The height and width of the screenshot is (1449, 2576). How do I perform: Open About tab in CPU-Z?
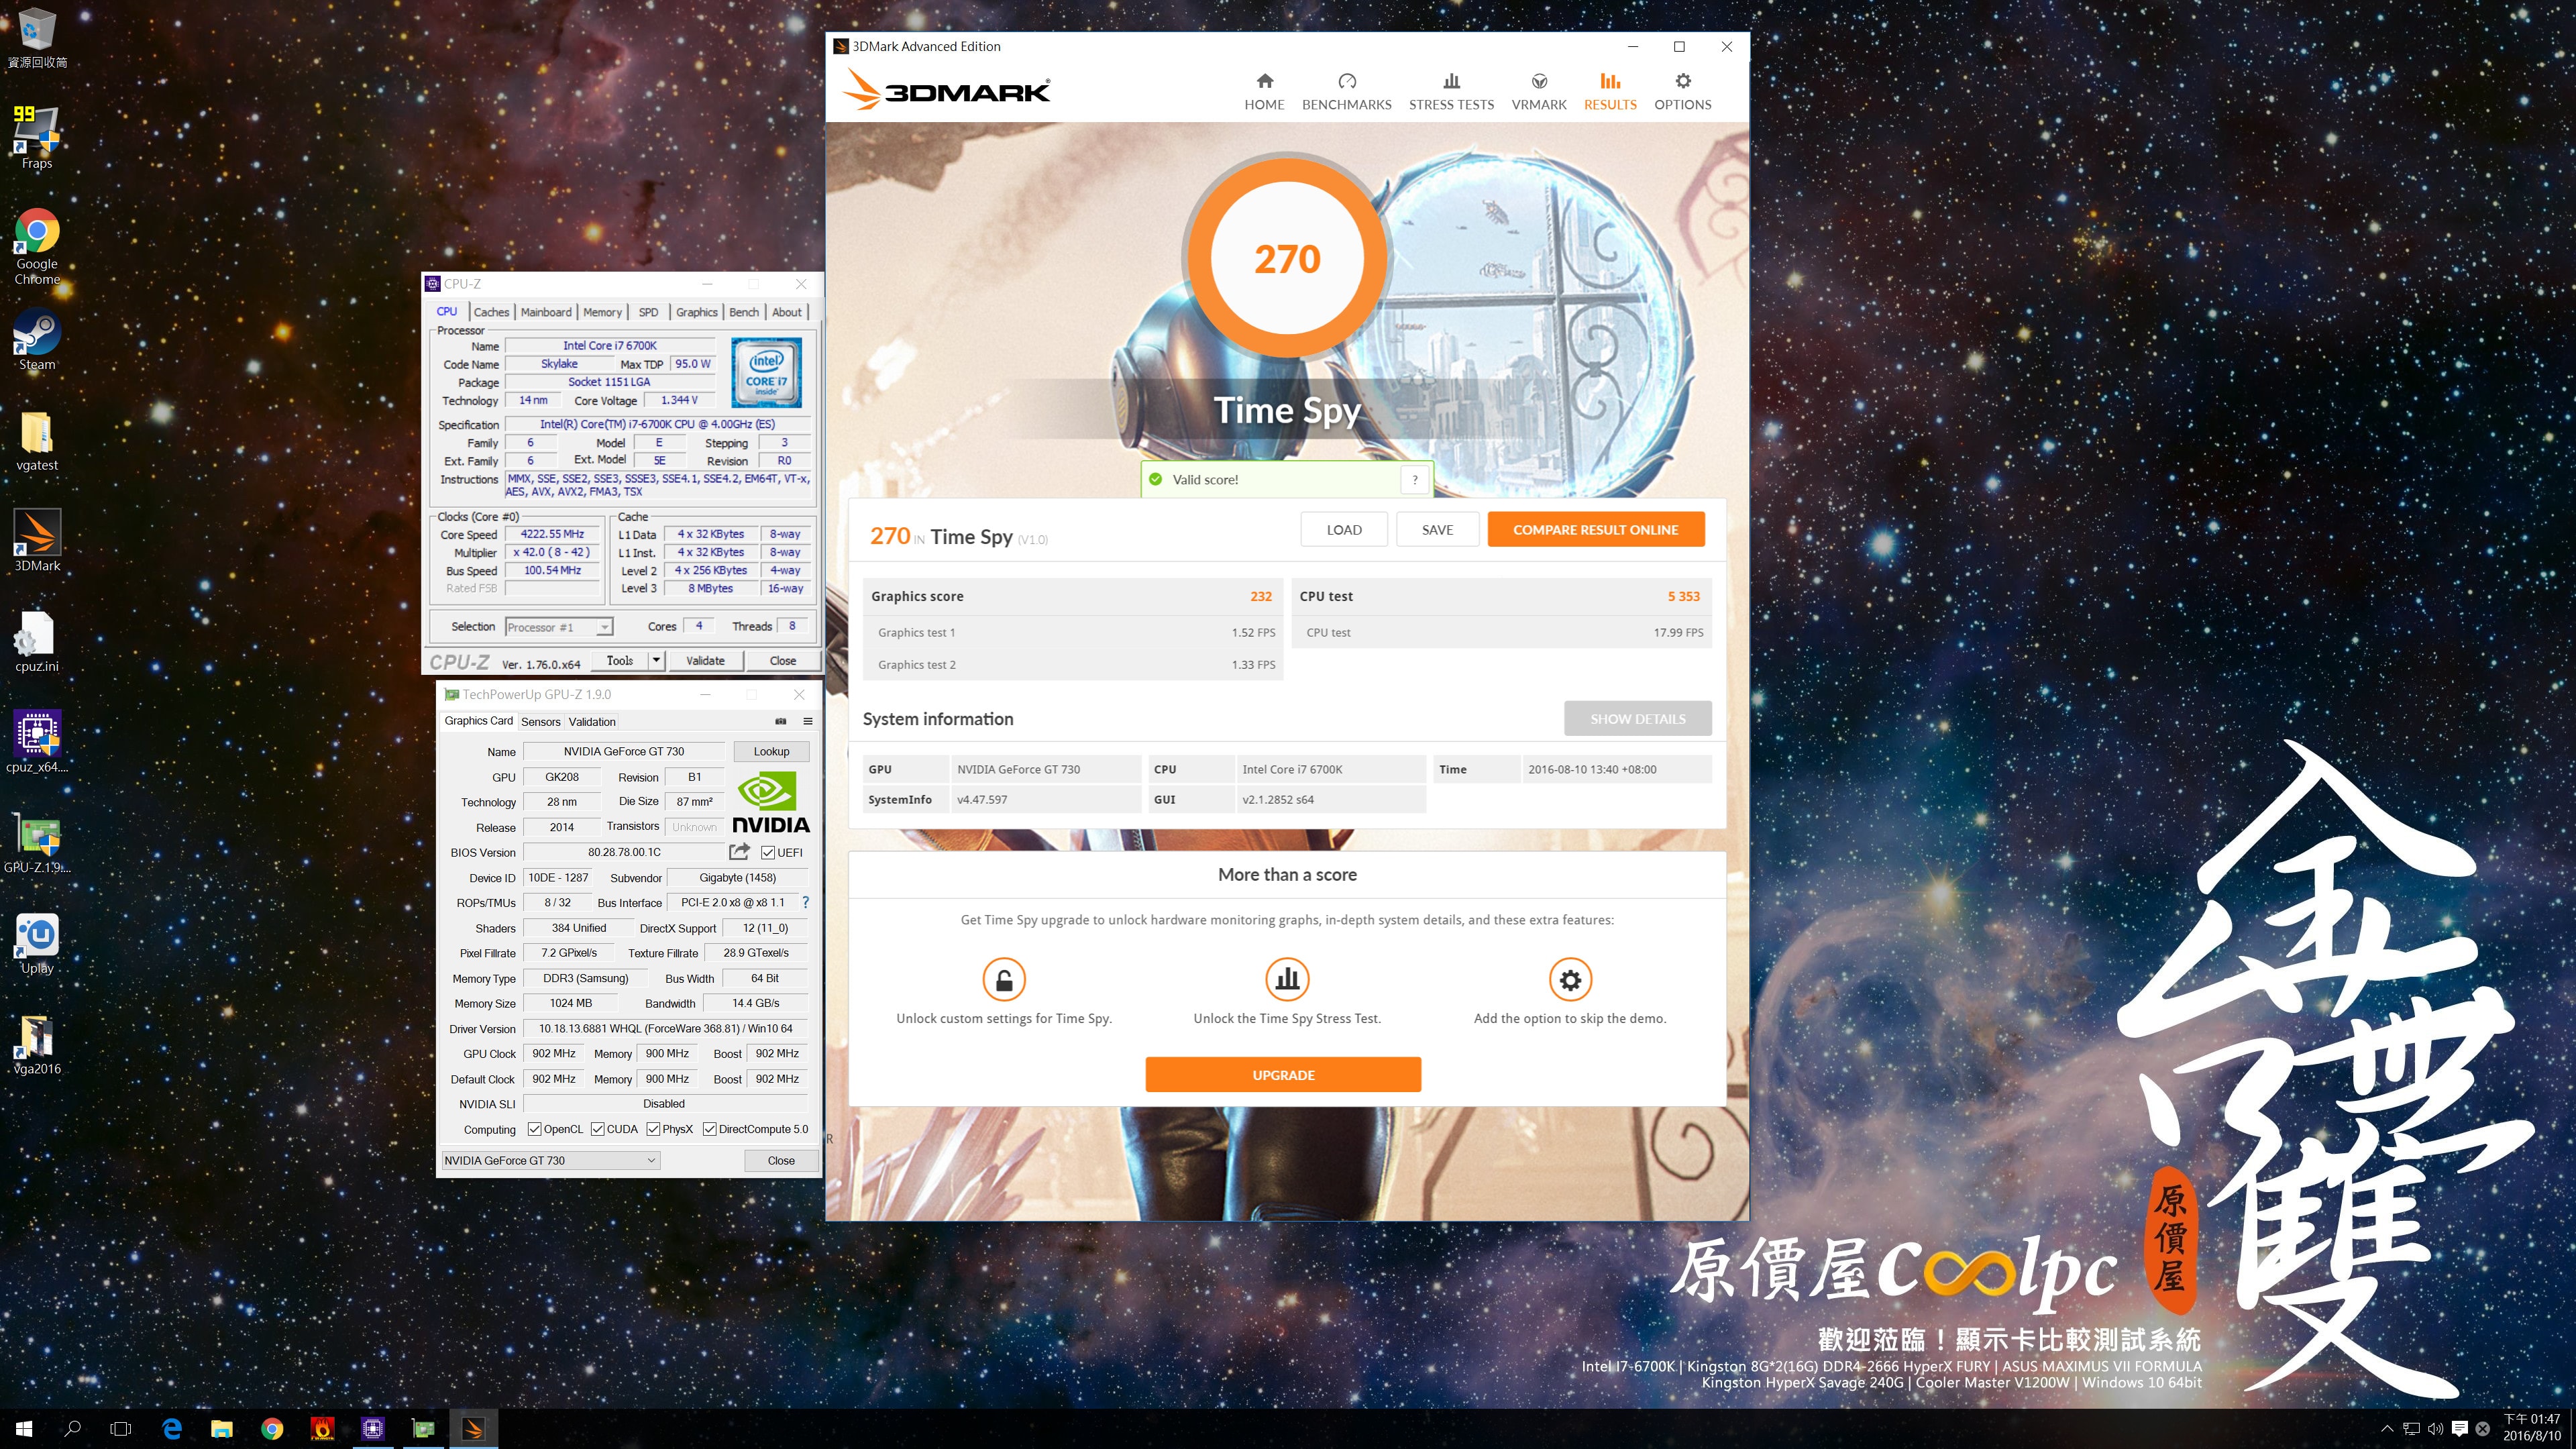click(x=786, y=312)
